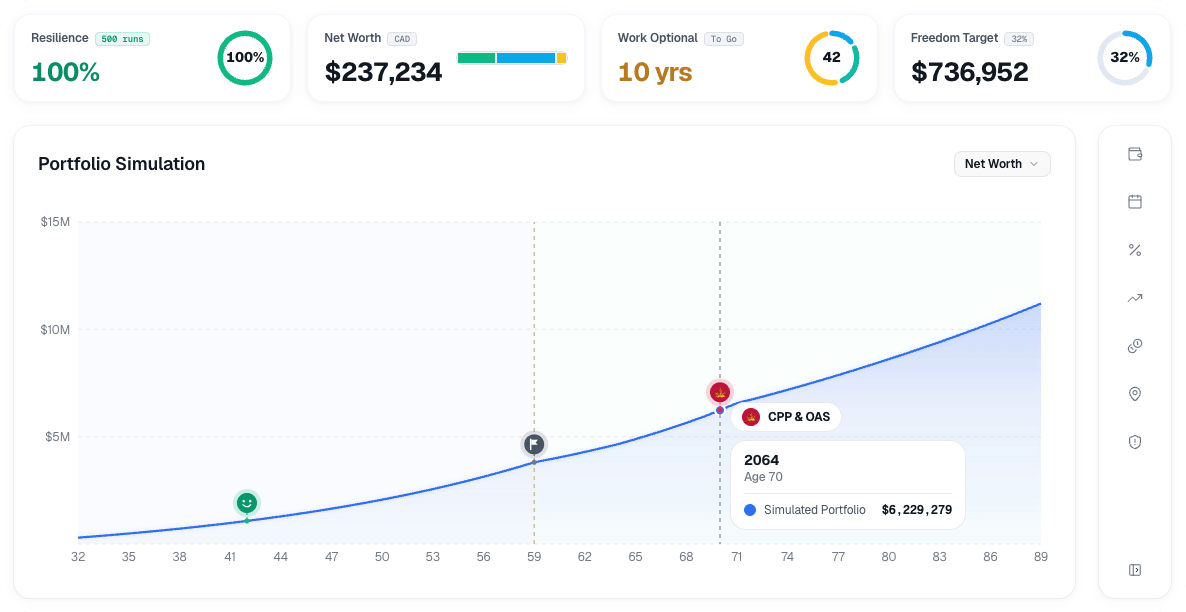Click the $10M axis label
The width and height of the screenshot is (1186, 612).
55,330
